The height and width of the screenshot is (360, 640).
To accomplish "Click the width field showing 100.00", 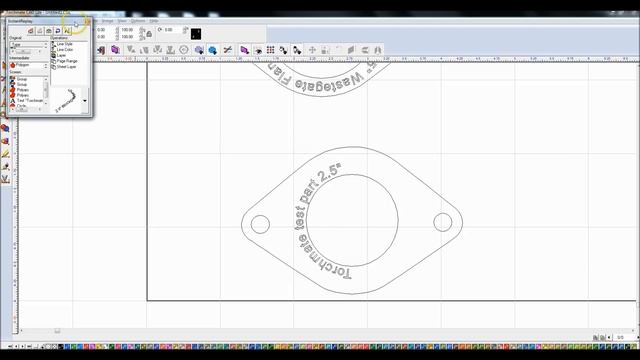I will pos(127,30).
